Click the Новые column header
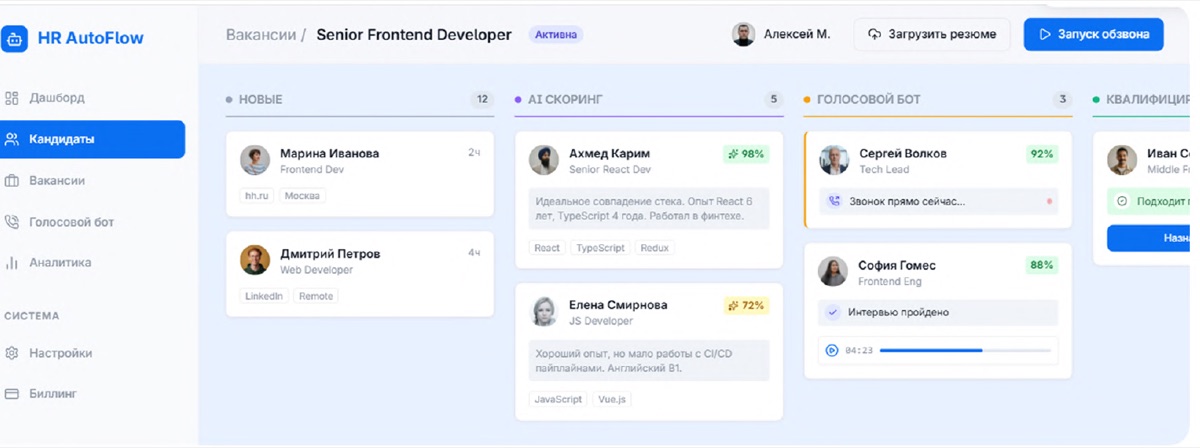1200x448 pixels. pyautogui.click(x=260, y=100)
